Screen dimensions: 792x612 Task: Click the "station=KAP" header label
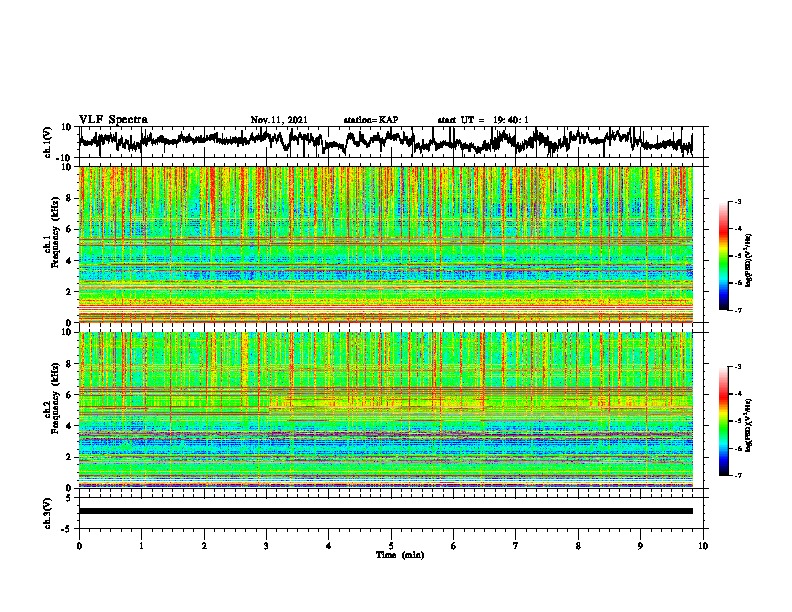tap(371, 120)
